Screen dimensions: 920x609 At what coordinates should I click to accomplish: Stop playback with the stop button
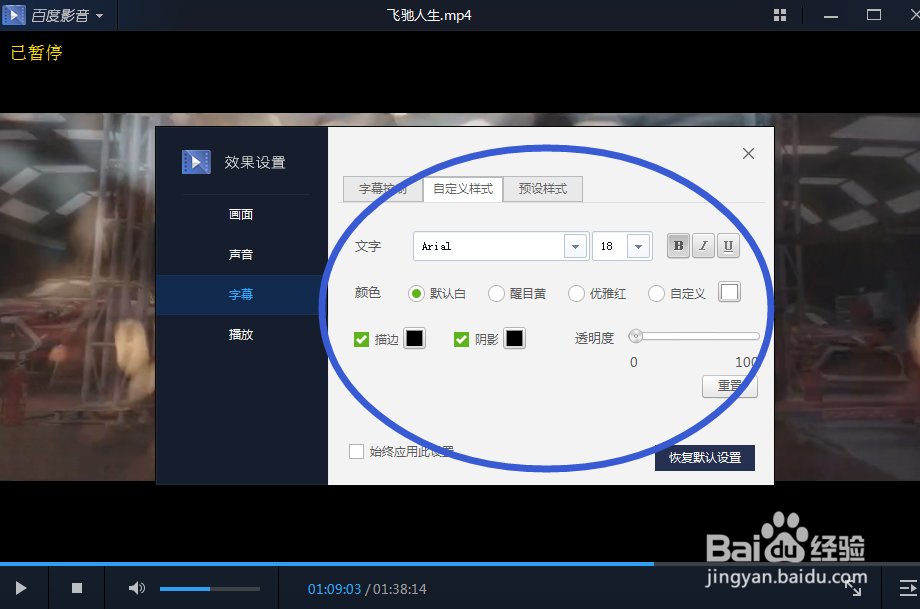77,588
